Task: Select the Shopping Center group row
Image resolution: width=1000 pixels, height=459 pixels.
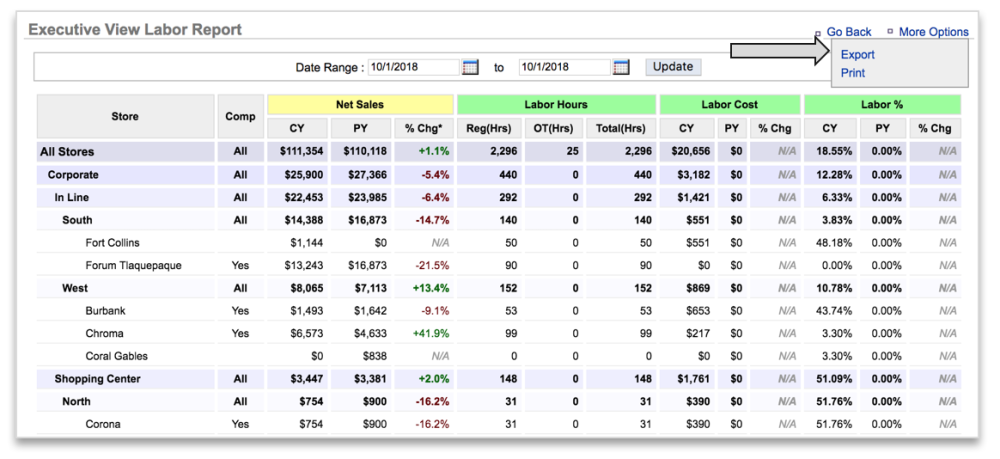Action: [x=97, y=379]
